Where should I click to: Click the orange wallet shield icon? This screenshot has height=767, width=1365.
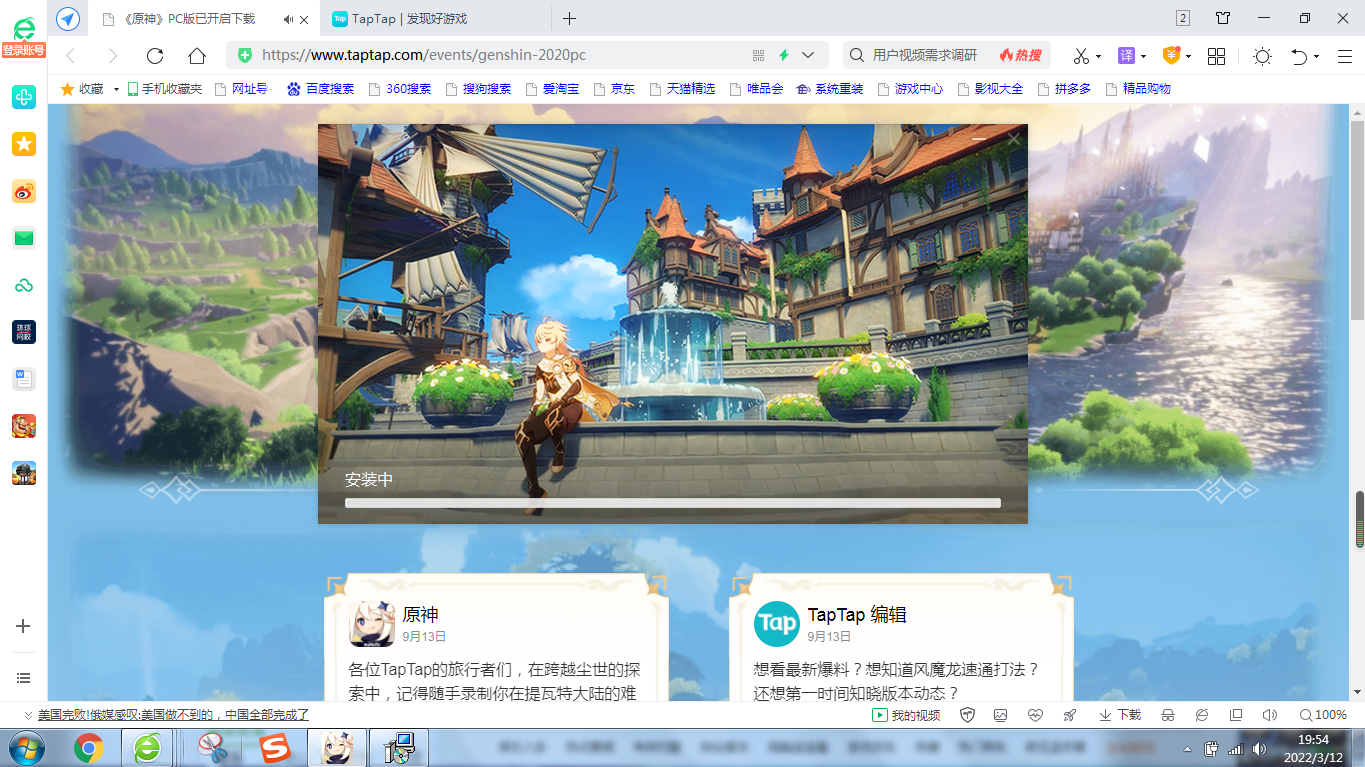[x=1171, y=55]
